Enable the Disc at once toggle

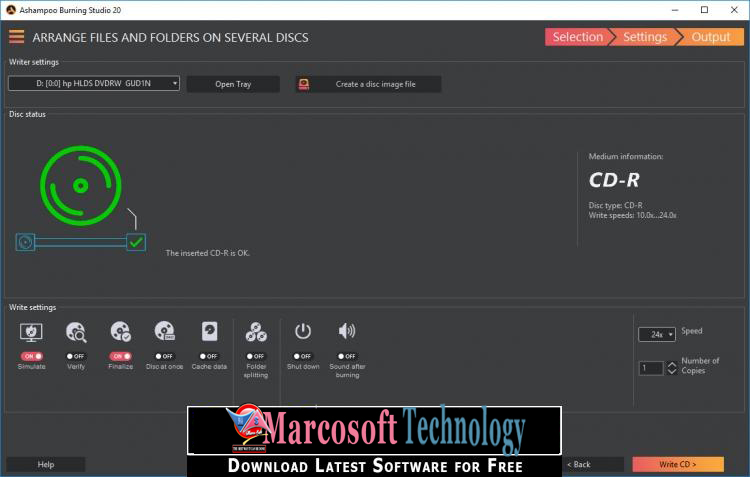point(165,356)
